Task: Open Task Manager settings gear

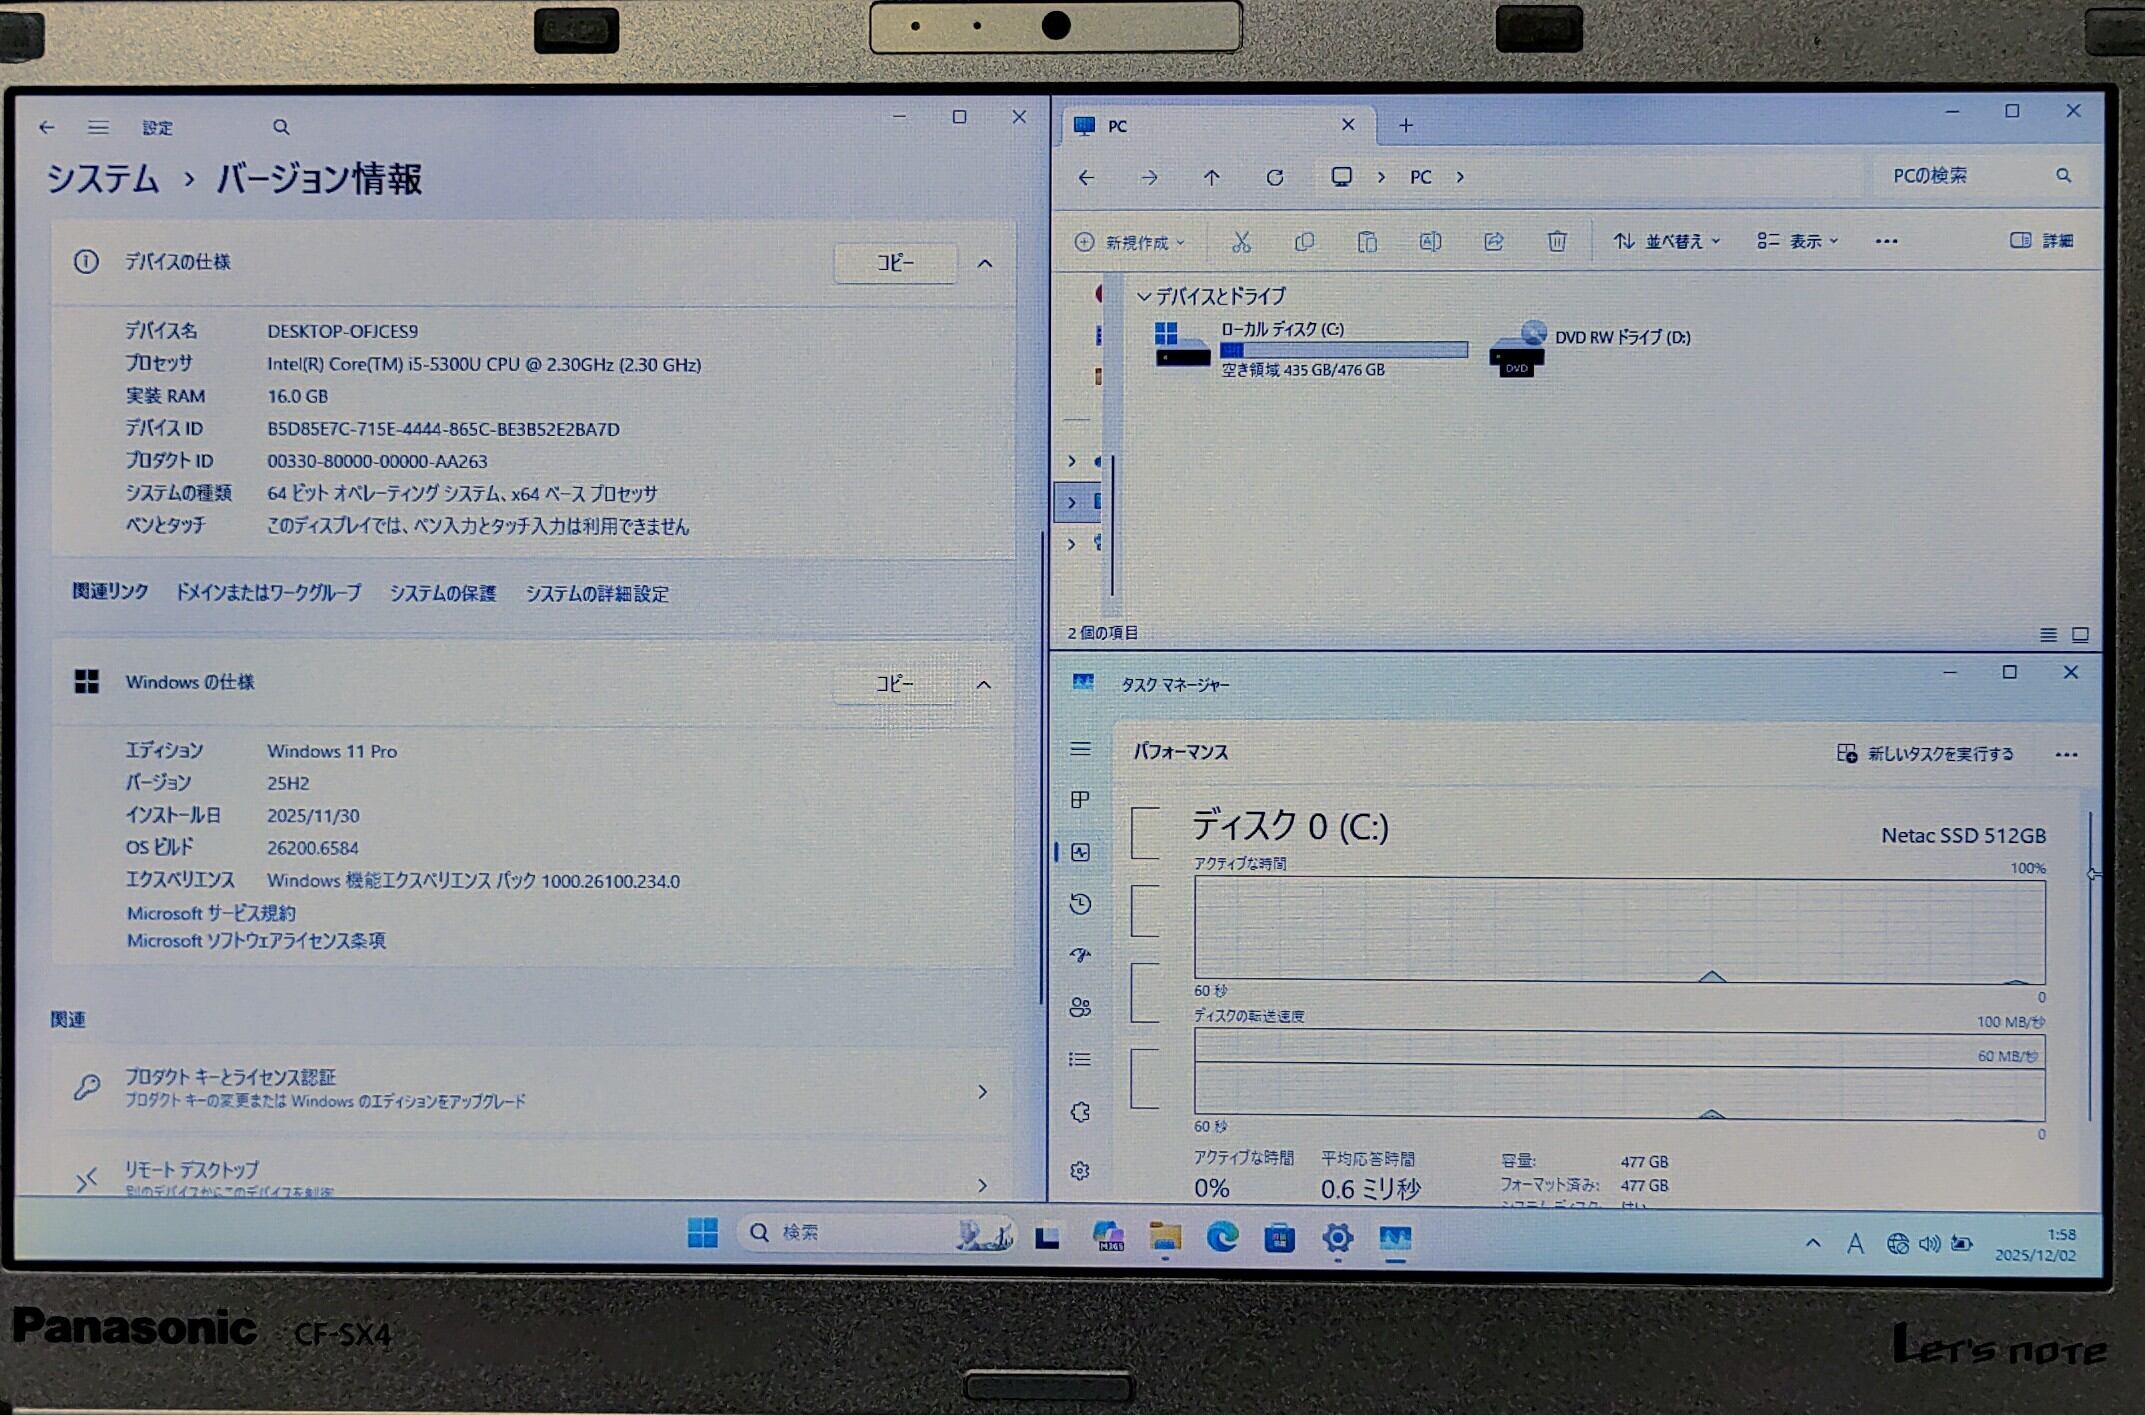Action: point(1080,1170)
